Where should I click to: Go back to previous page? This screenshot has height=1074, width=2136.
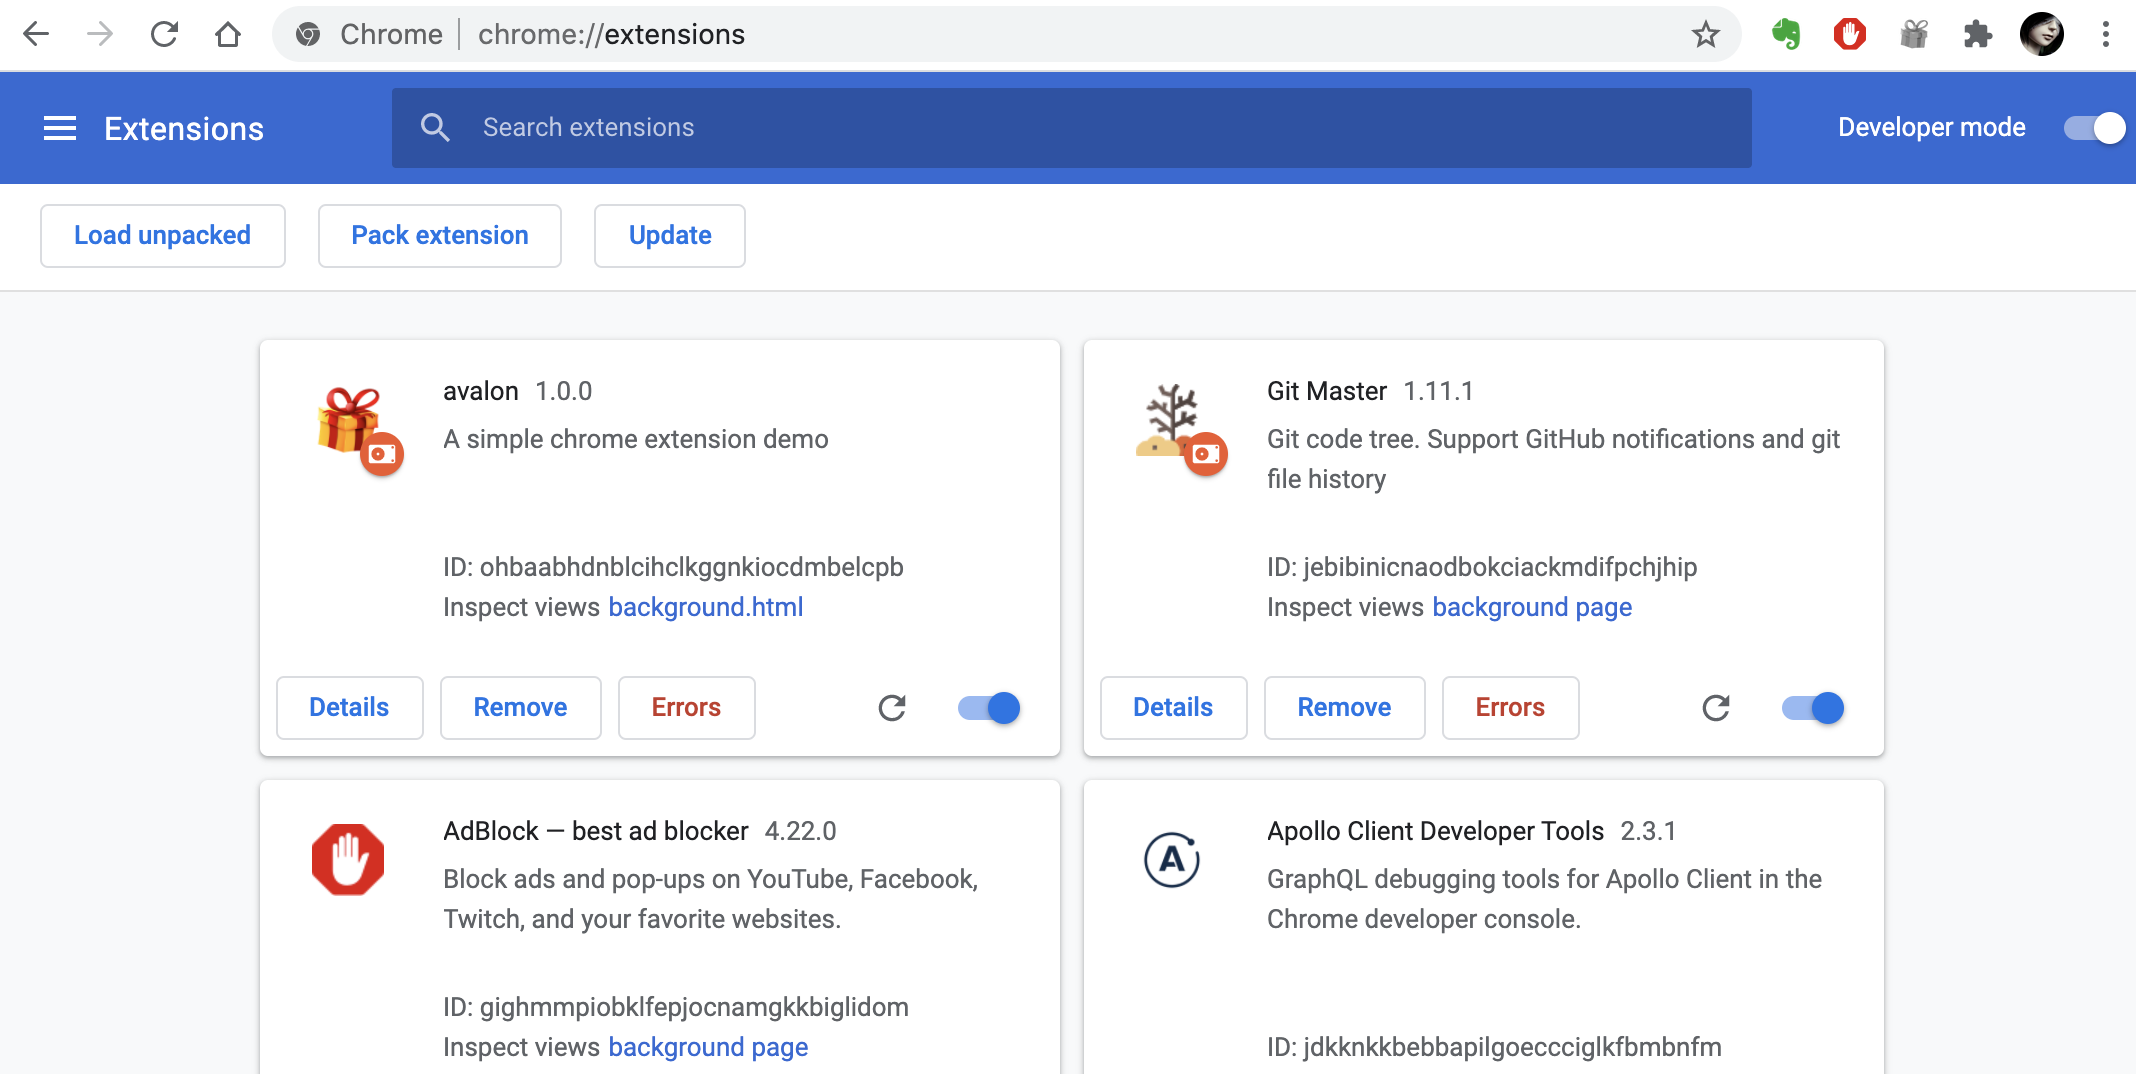36,34
